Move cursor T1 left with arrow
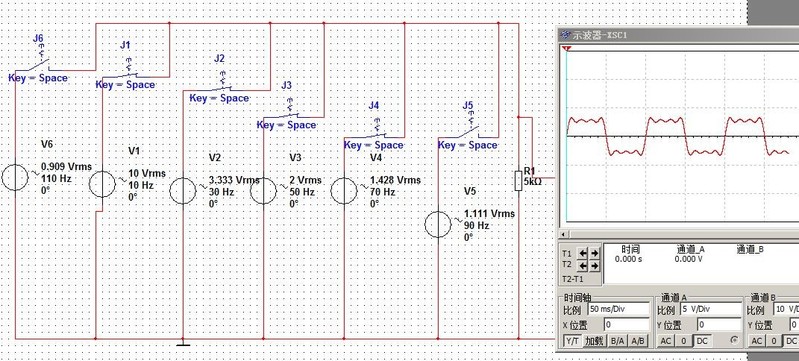Viewport: 799px width, 361px height. 582,252
